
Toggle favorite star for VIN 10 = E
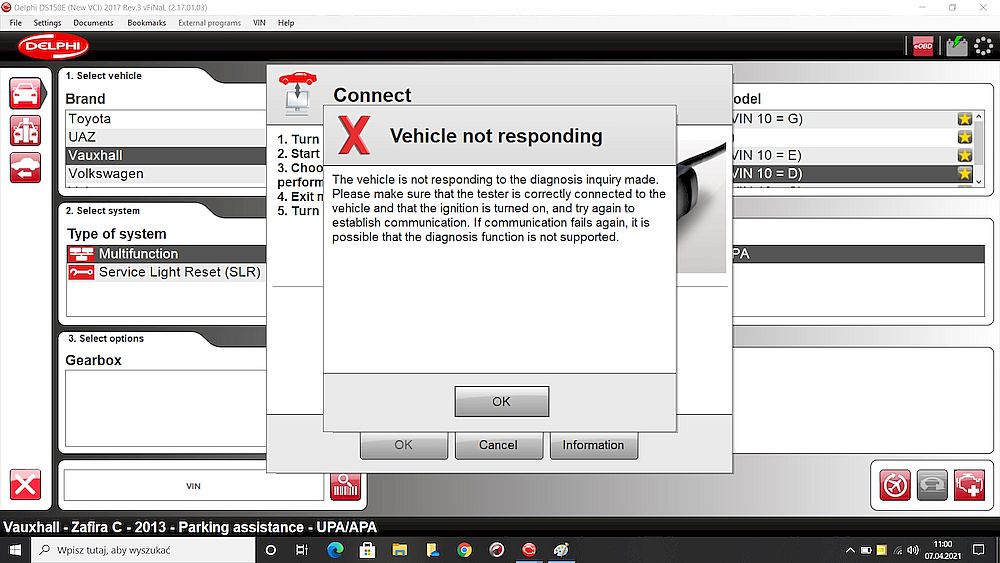click(964, 156)
